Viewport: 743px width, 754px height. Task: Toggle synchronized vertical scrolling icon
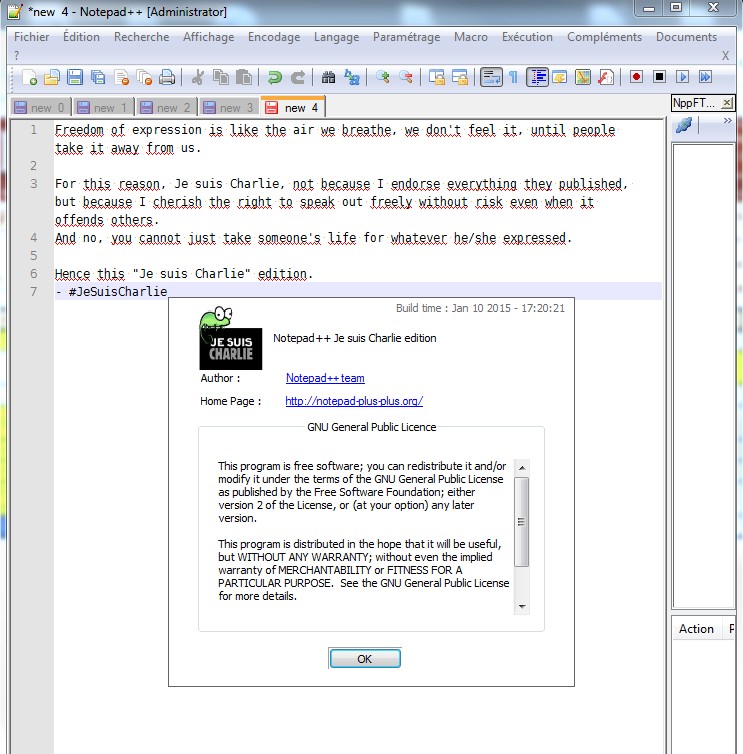[437, 77]
